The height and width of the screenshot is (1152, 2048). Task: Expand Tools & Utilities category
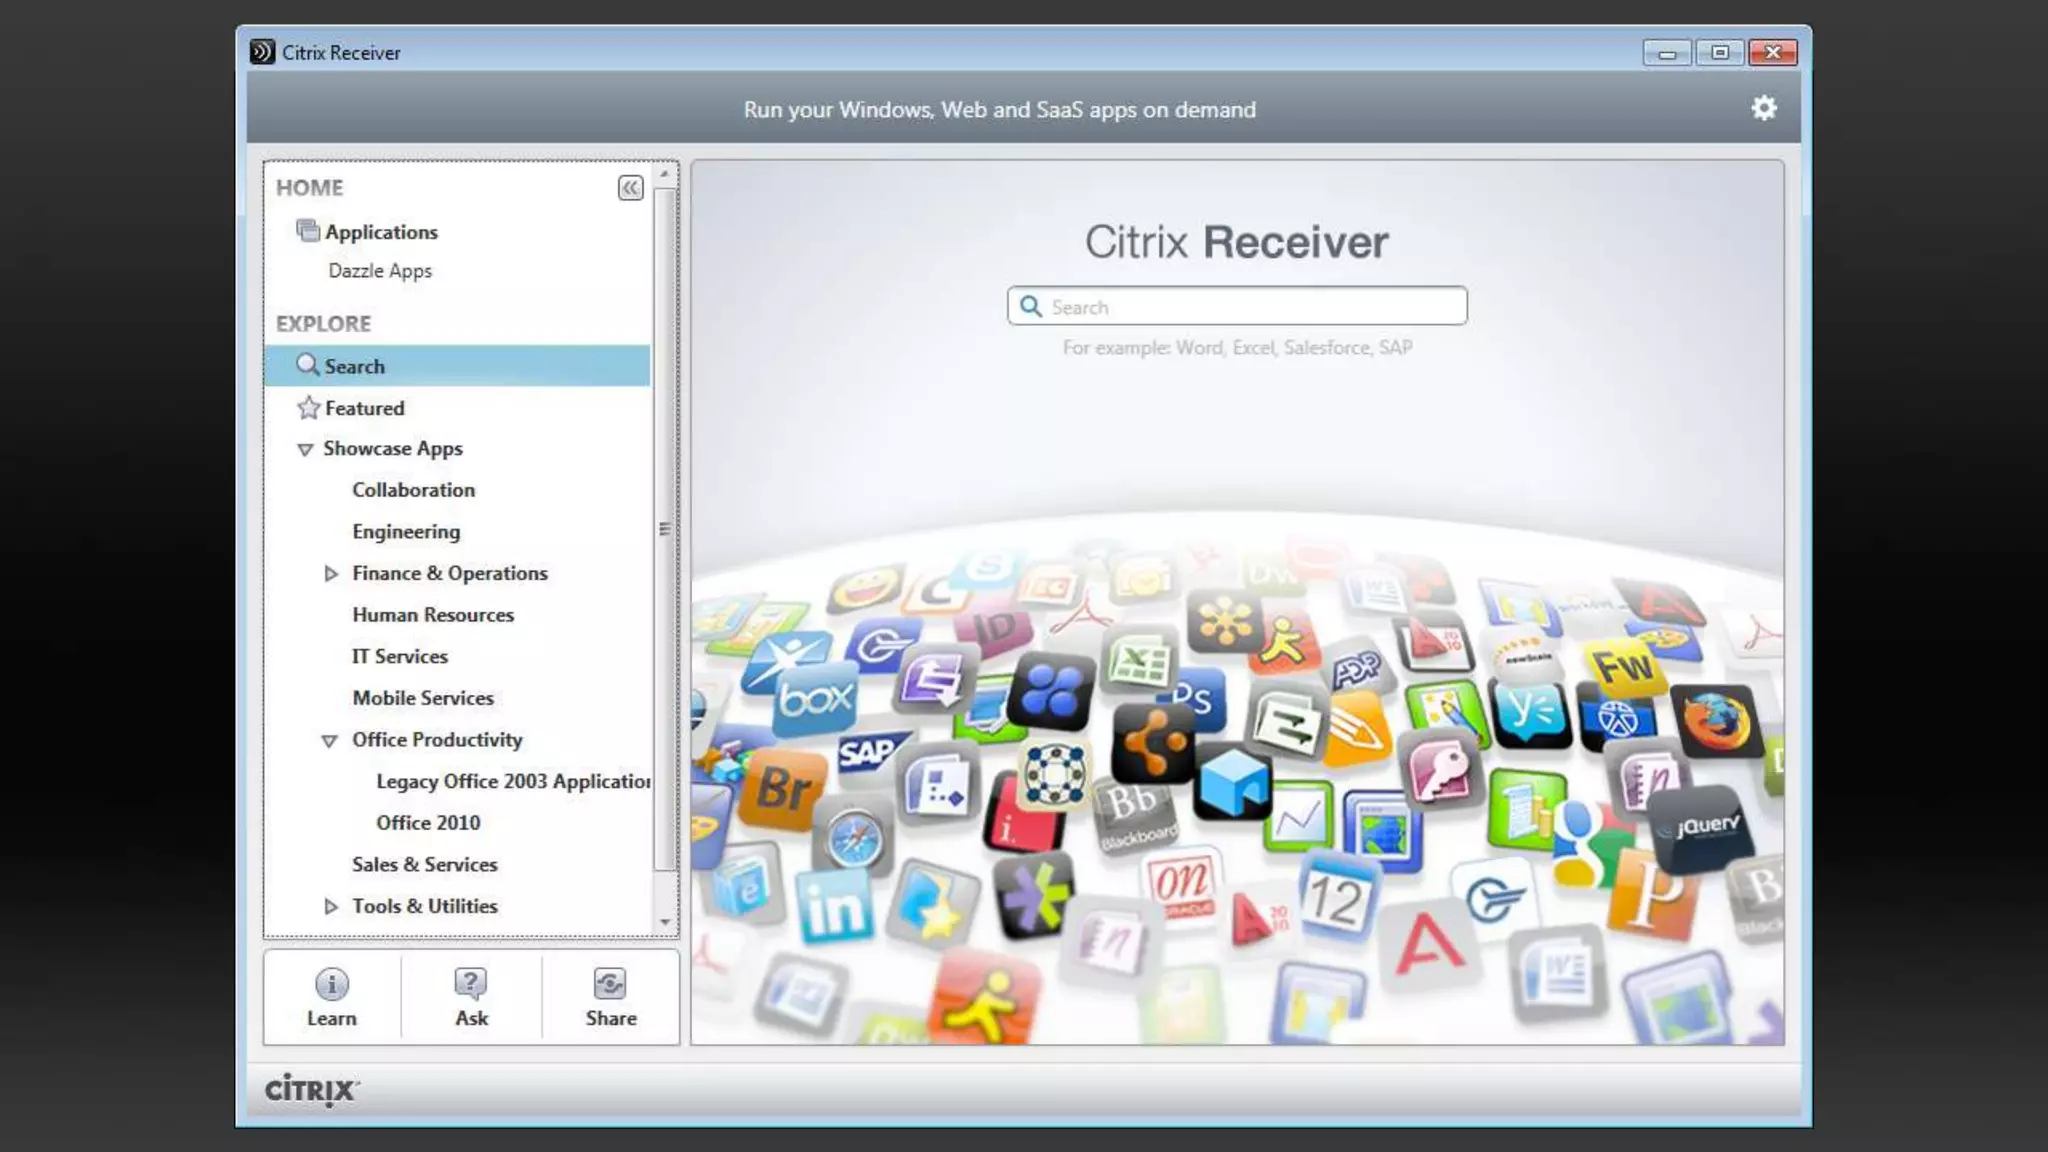click(x=331, y=906)
